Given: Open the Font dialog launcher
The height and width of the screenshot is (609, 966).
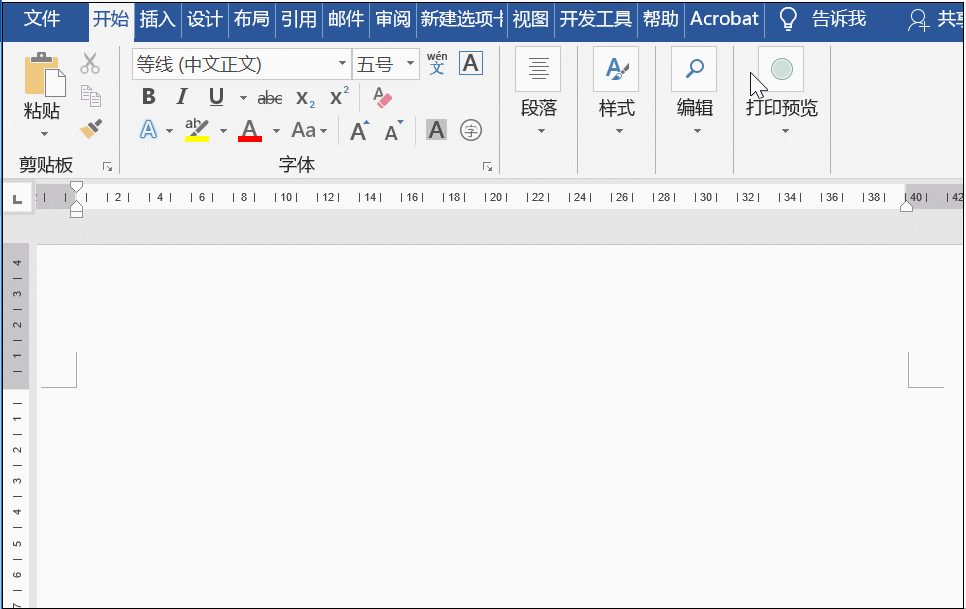Looking at the screenshot, I should pos(487,166).
